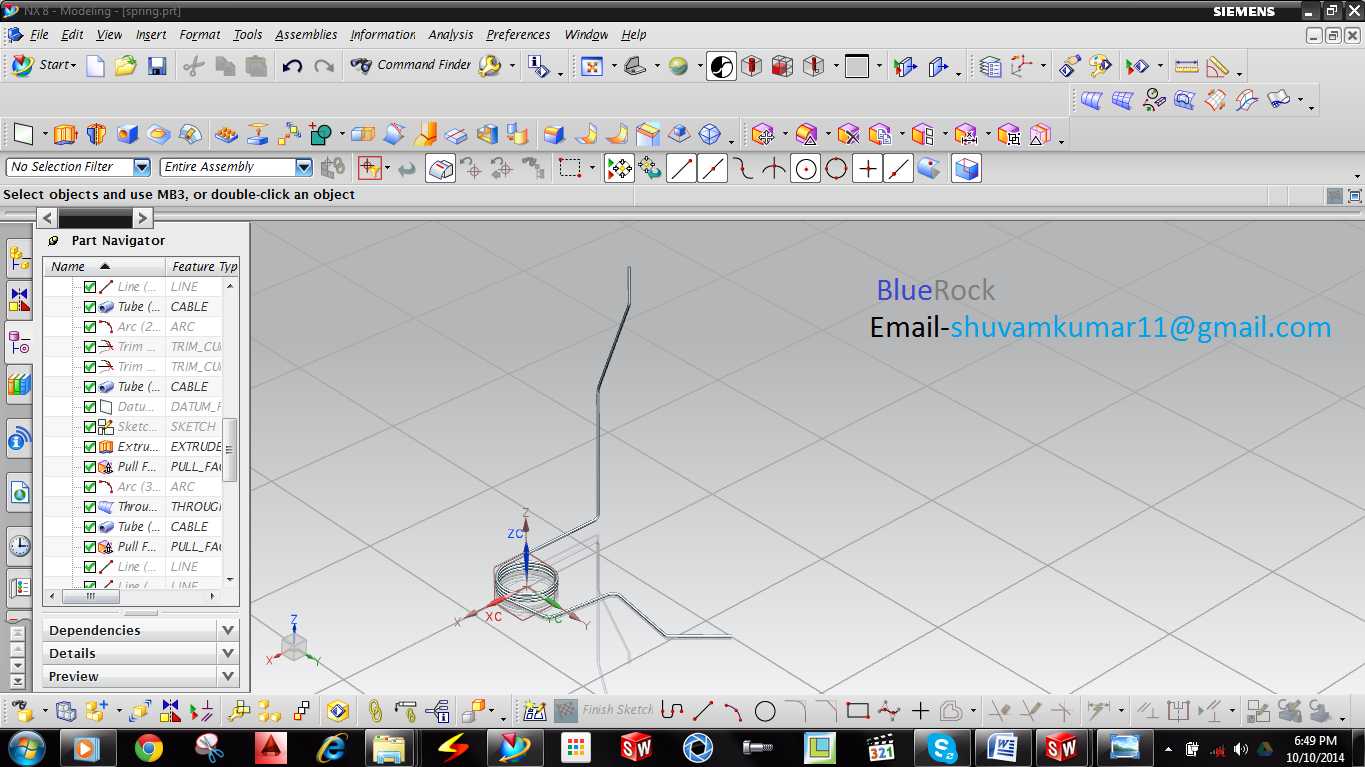Image resolution: width=1365 pixels, height=767 pixels.
Task: Click the right arrow above Part Navigator
Action: (143, 217)
